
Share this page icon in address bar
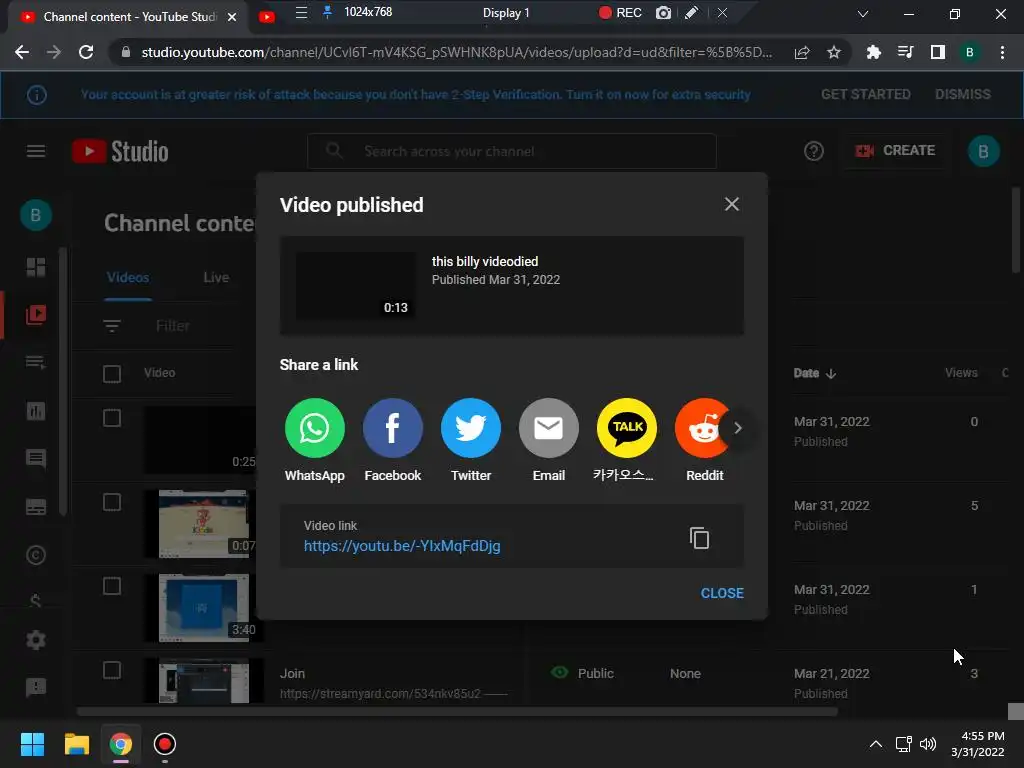(x=802, y=52)
